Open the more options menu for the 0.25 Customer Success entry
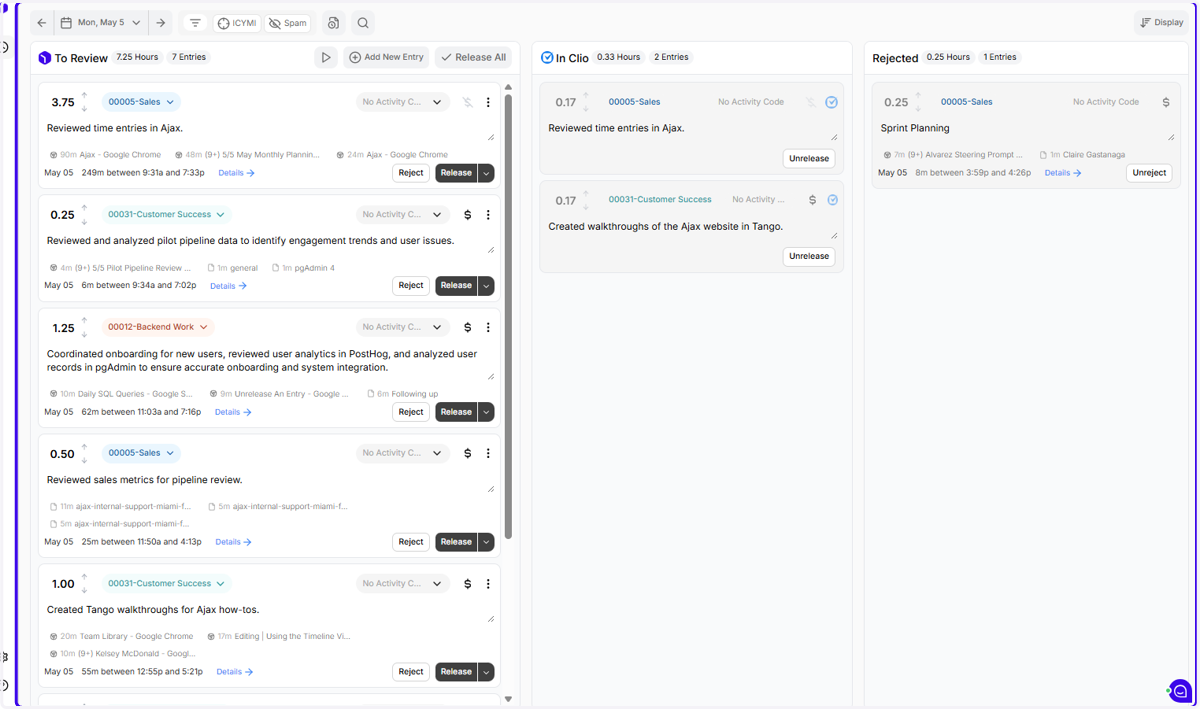Screen dimensions: 1200x709 click(488, 214)
